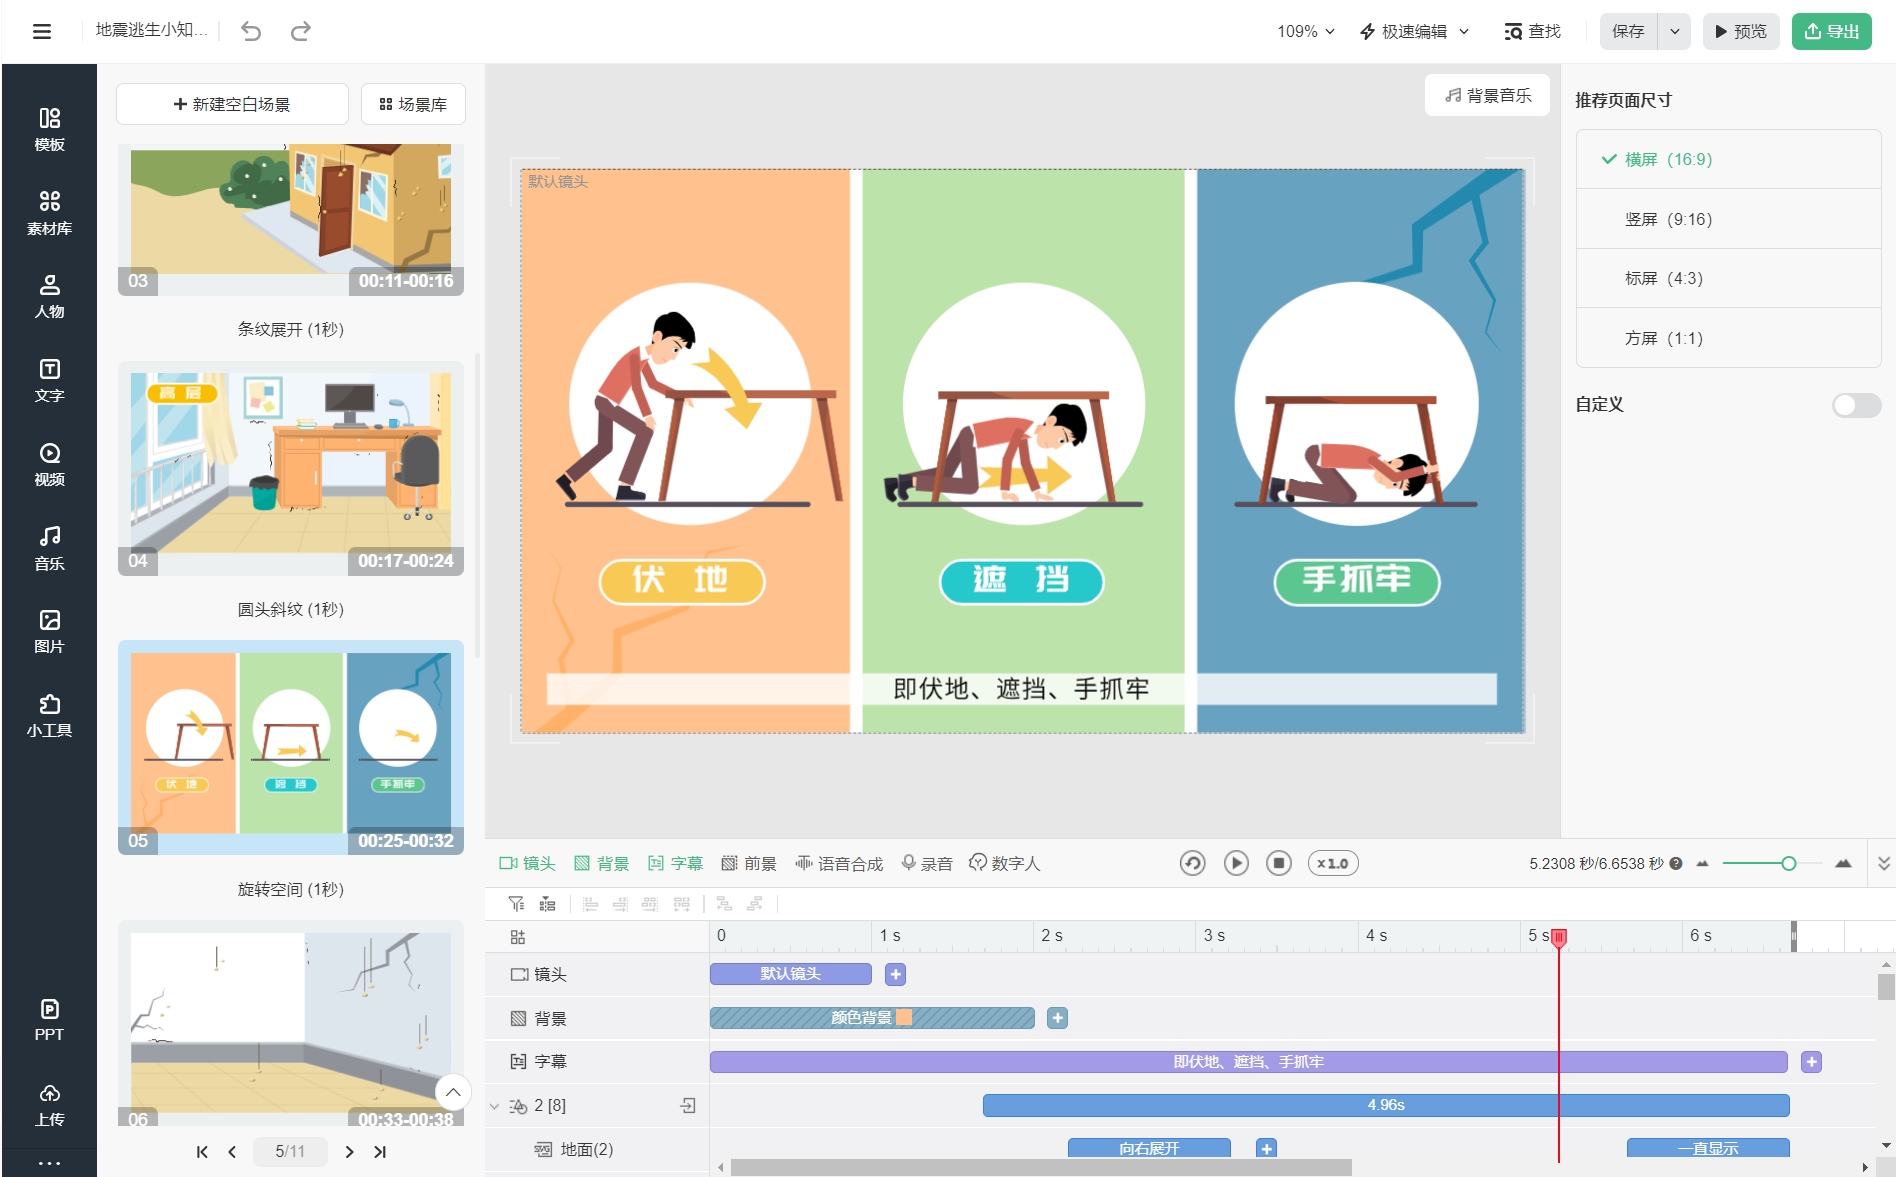Select the 向右展开 animation clip
The image size is (1896, 1177).
(x=1149, y=1148)
